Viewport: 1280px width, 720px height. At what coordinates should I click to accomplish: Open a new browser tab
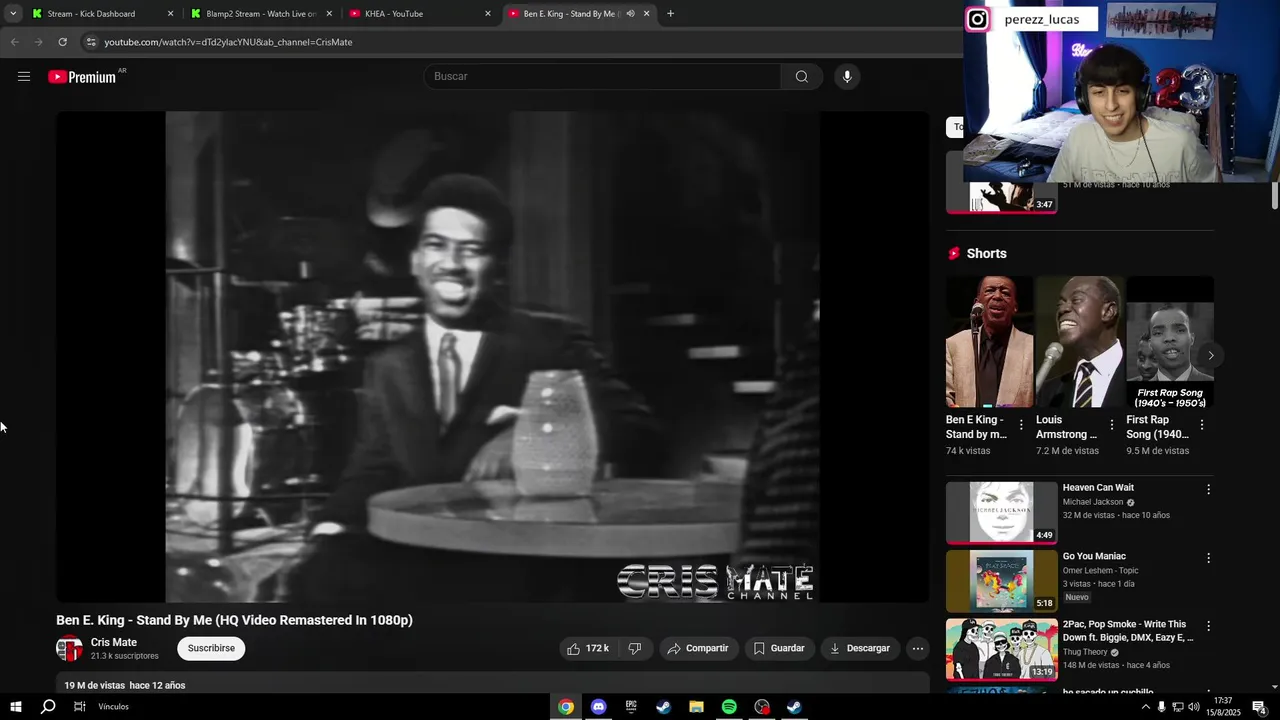(x=670, y=14)
